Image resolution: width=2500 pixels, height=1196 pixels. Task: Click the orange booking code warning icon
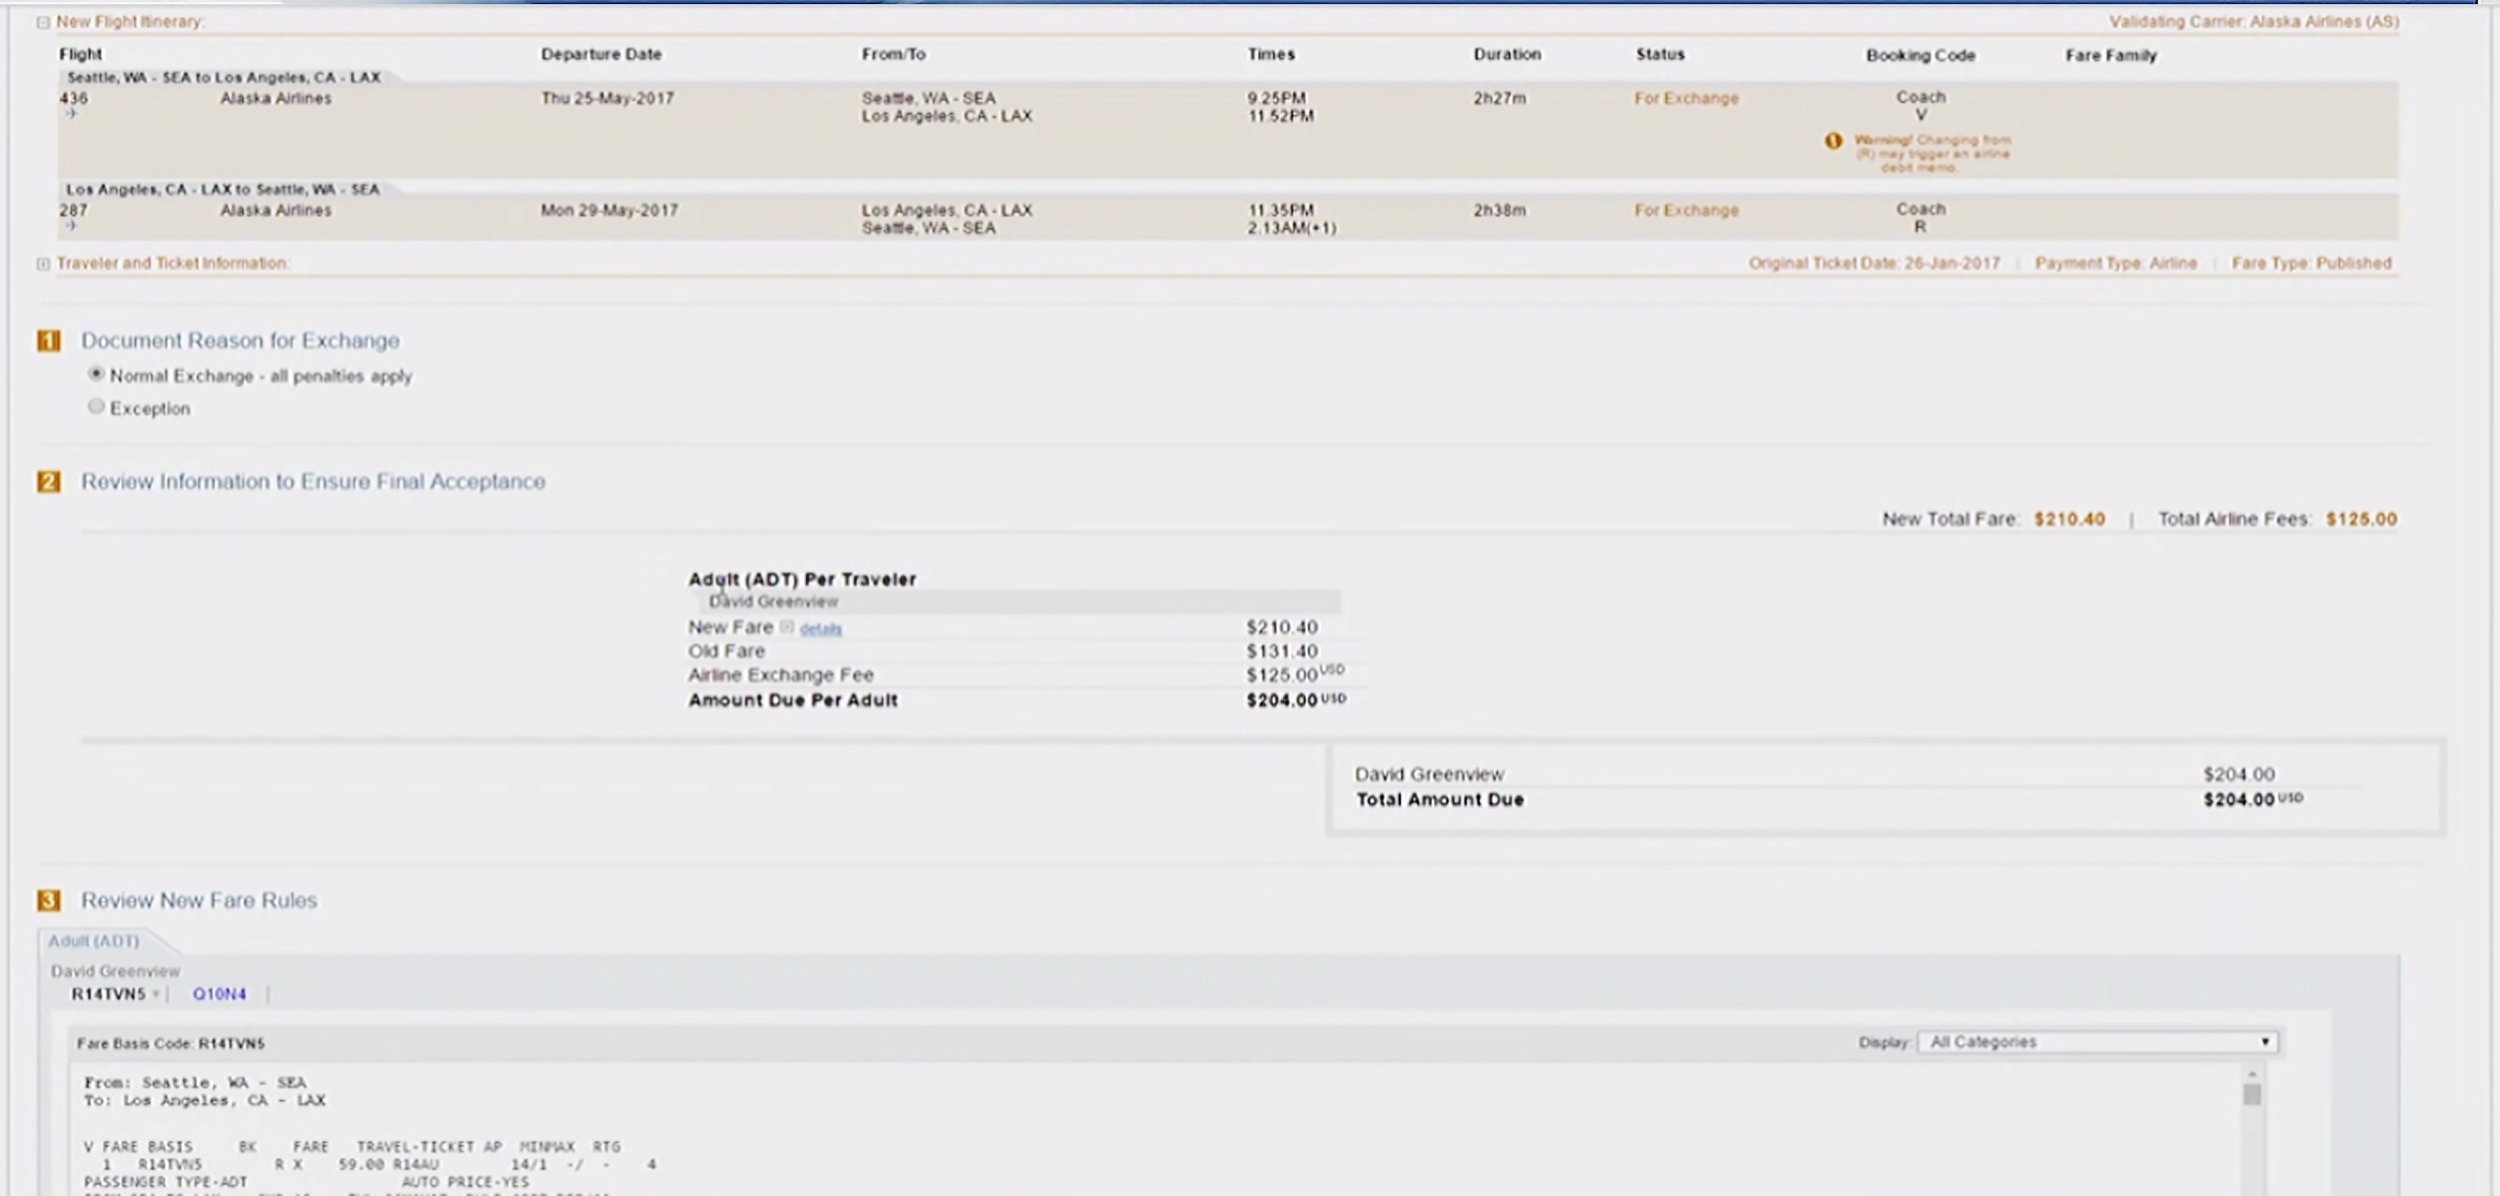(1833, 141)
